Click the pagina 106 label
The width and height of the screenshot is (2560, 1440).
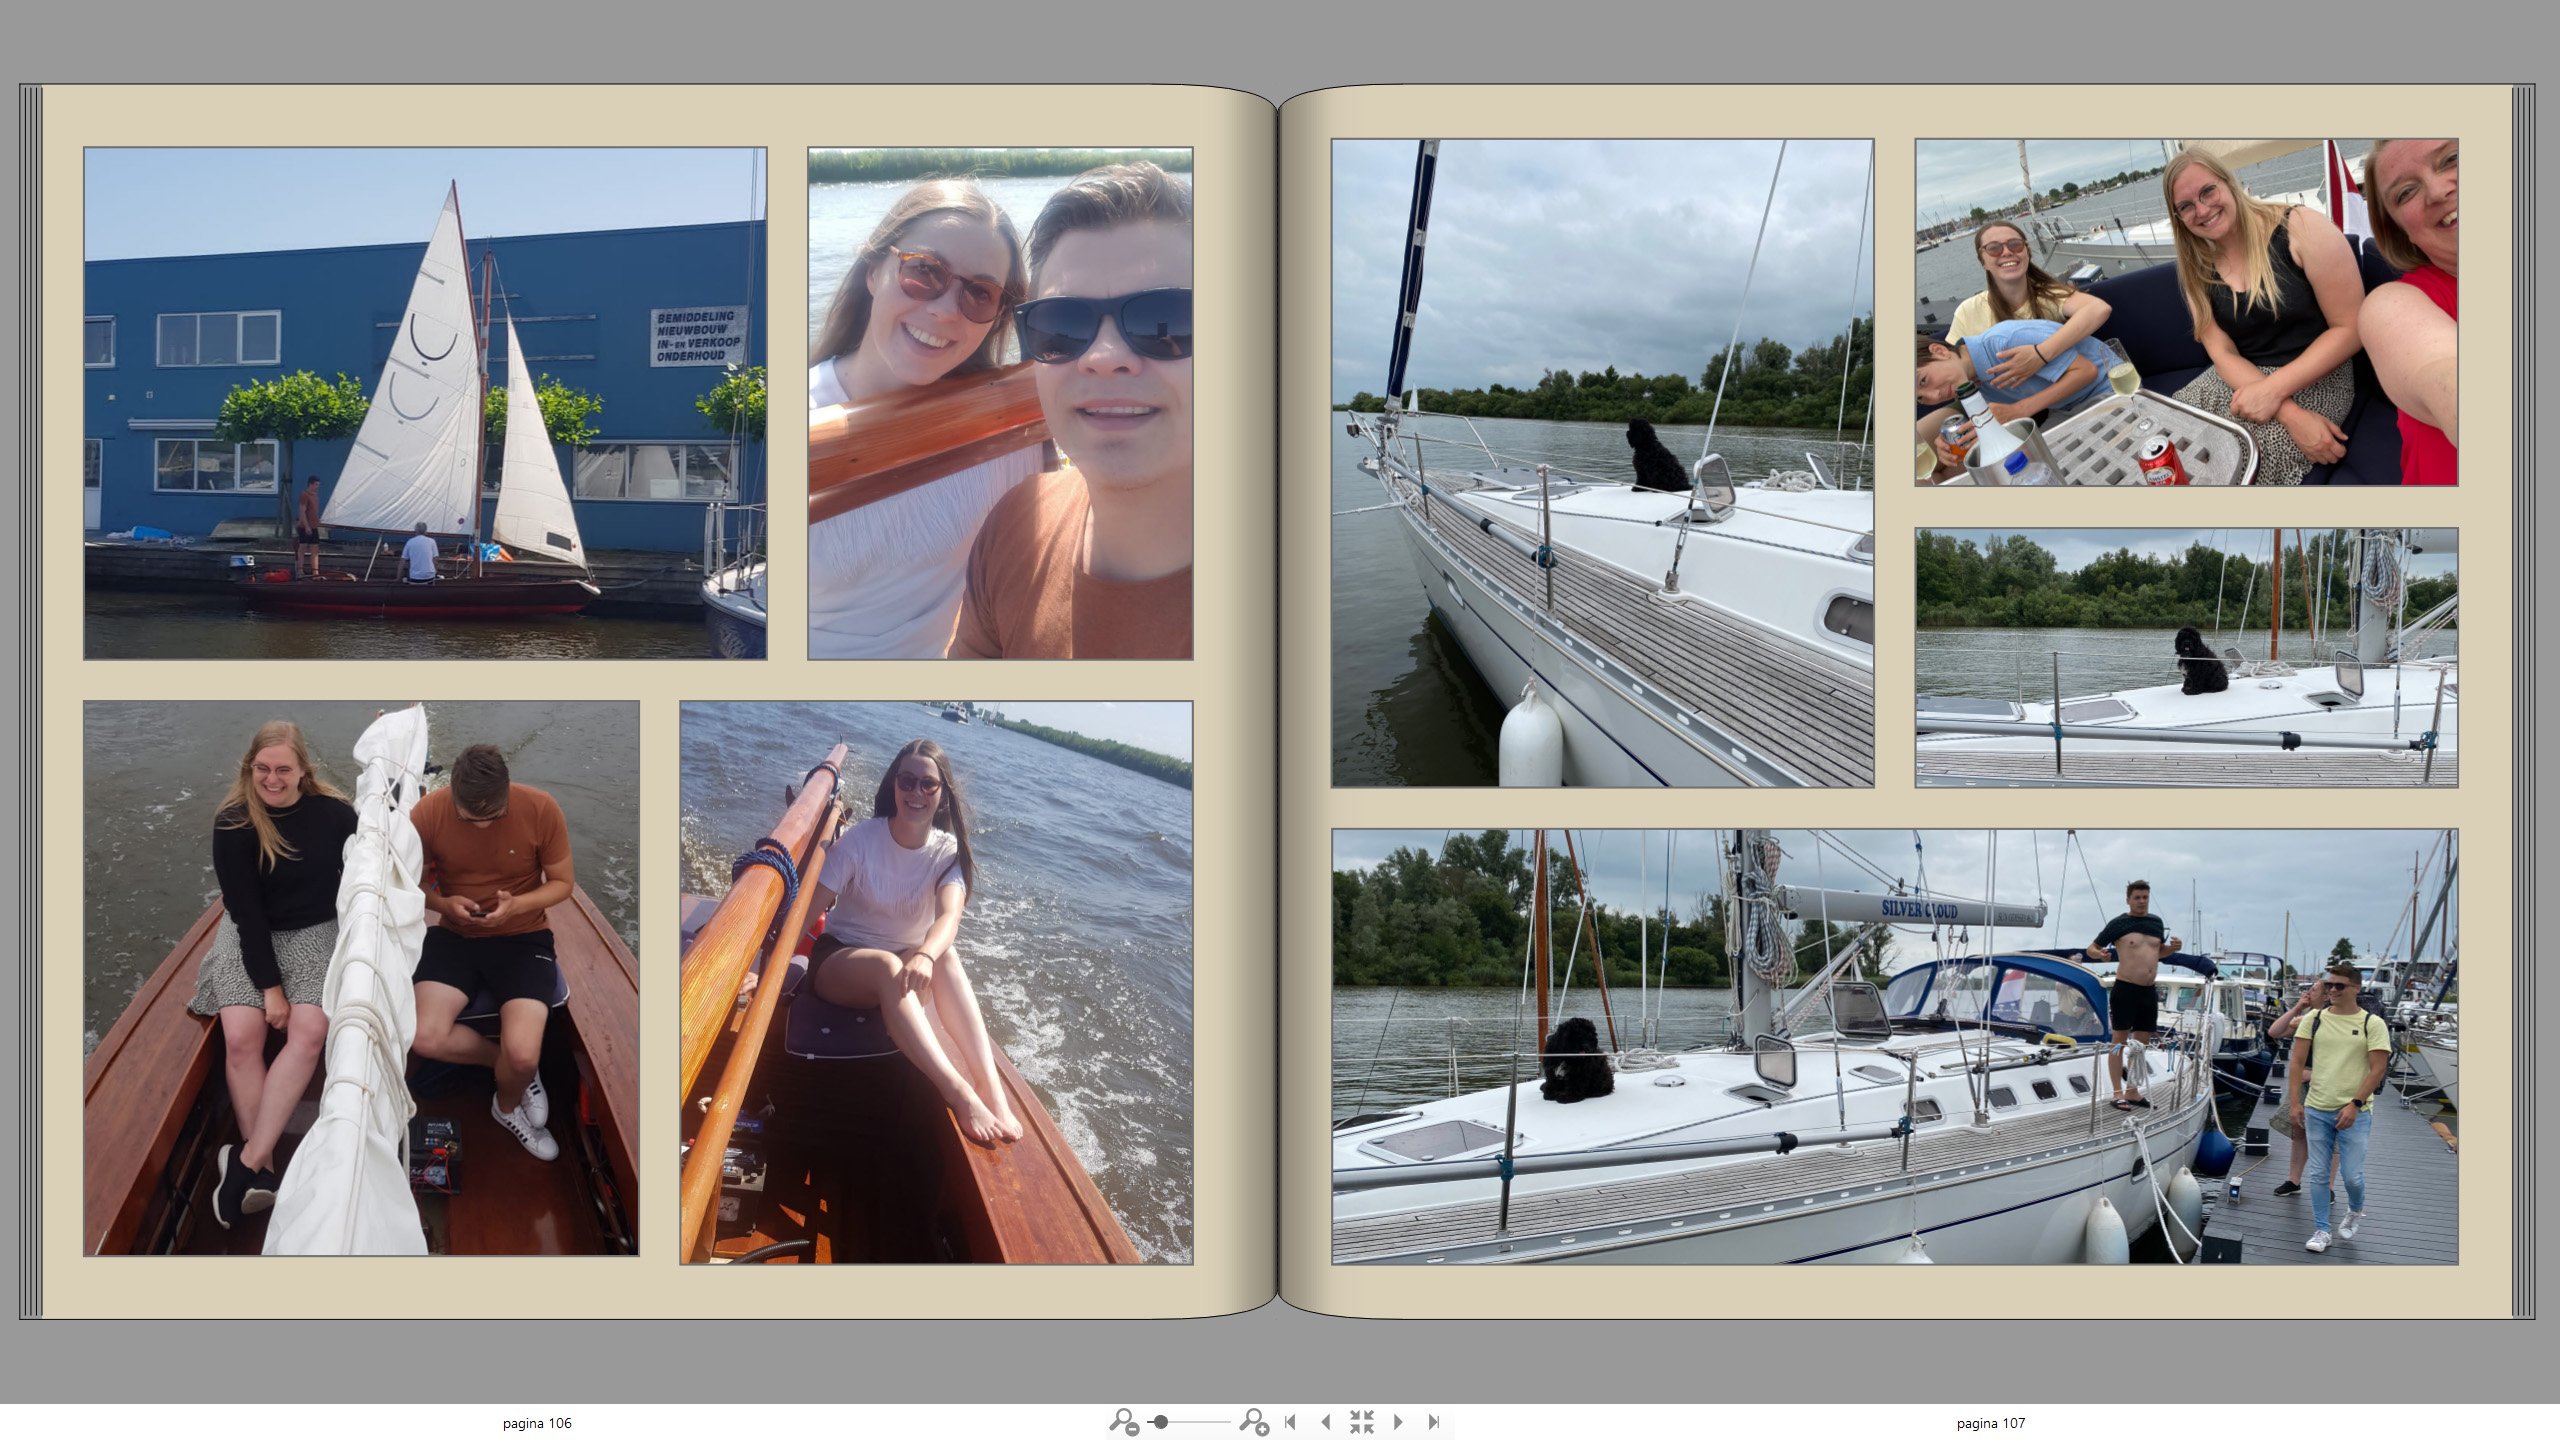point(537,1423)
